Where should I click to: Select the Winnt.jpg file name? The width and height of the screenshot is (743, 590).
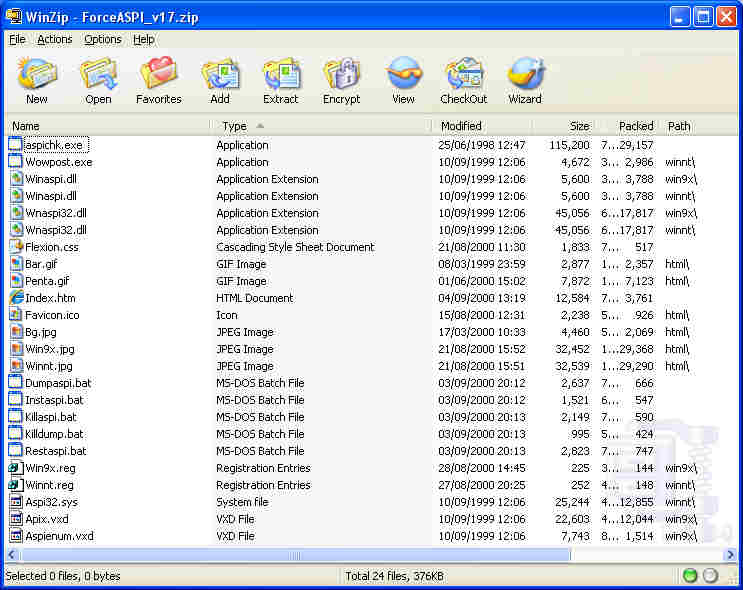pyautogui.click(x=49, y=366)
